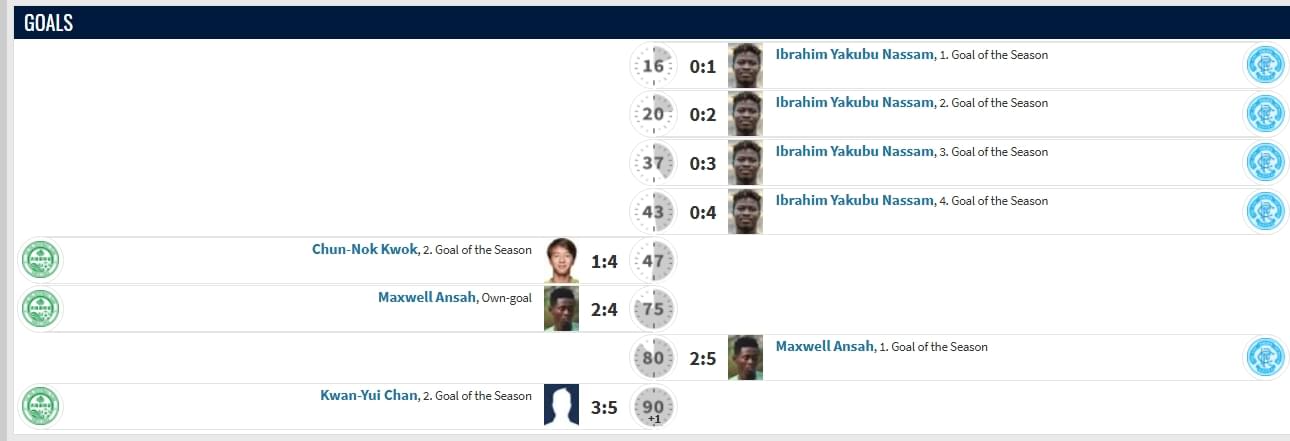The height and width of the screenshot is (441, 1290).
Task: Open Chun-Nok Kwok's player page
Action: point(364,250)
